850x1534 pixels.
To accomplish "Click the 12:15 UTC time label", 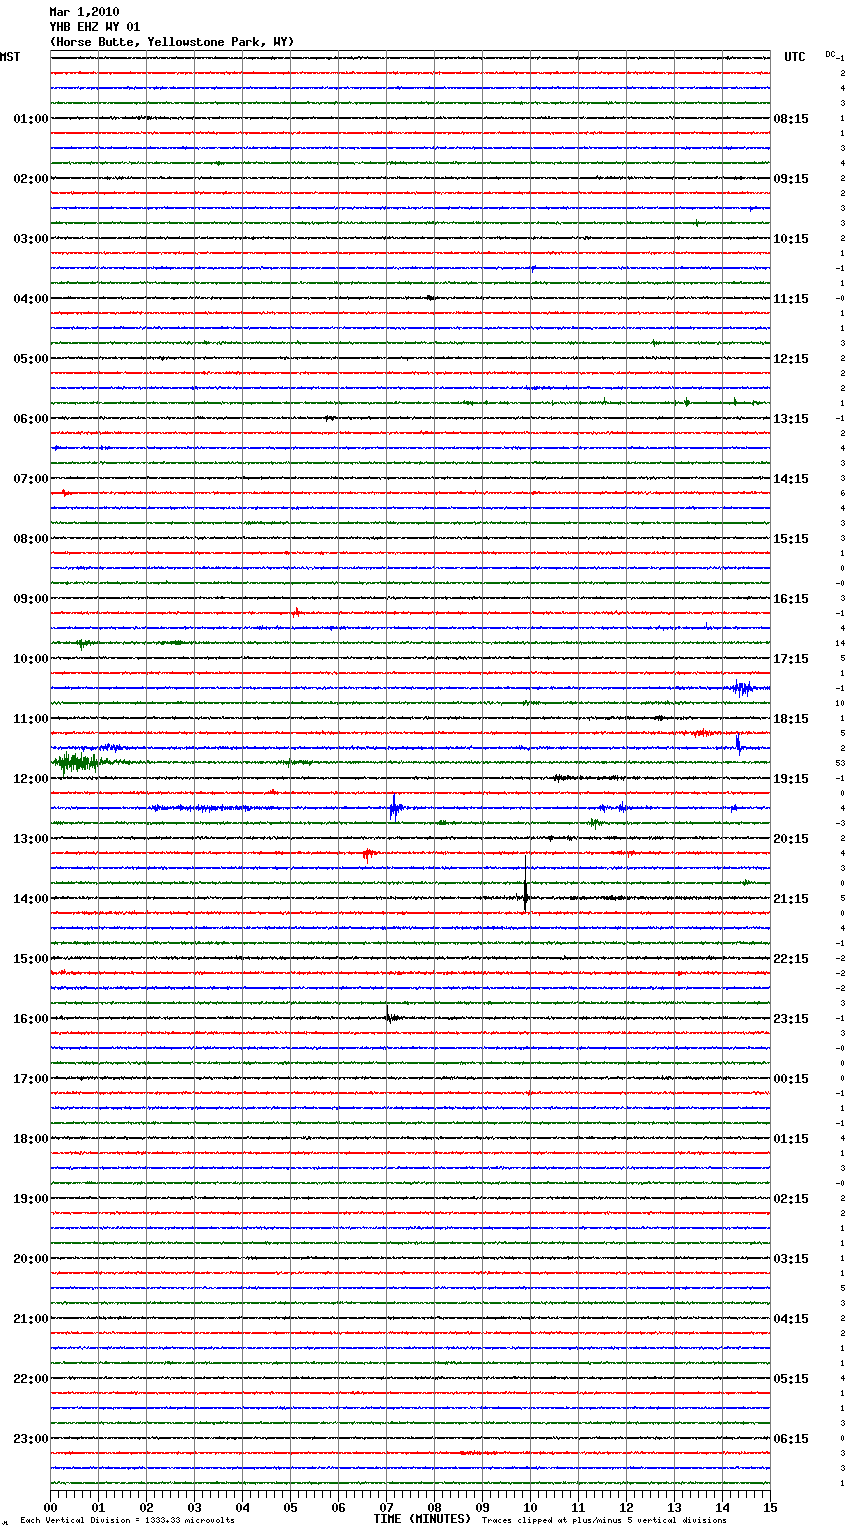I will 791,359.
